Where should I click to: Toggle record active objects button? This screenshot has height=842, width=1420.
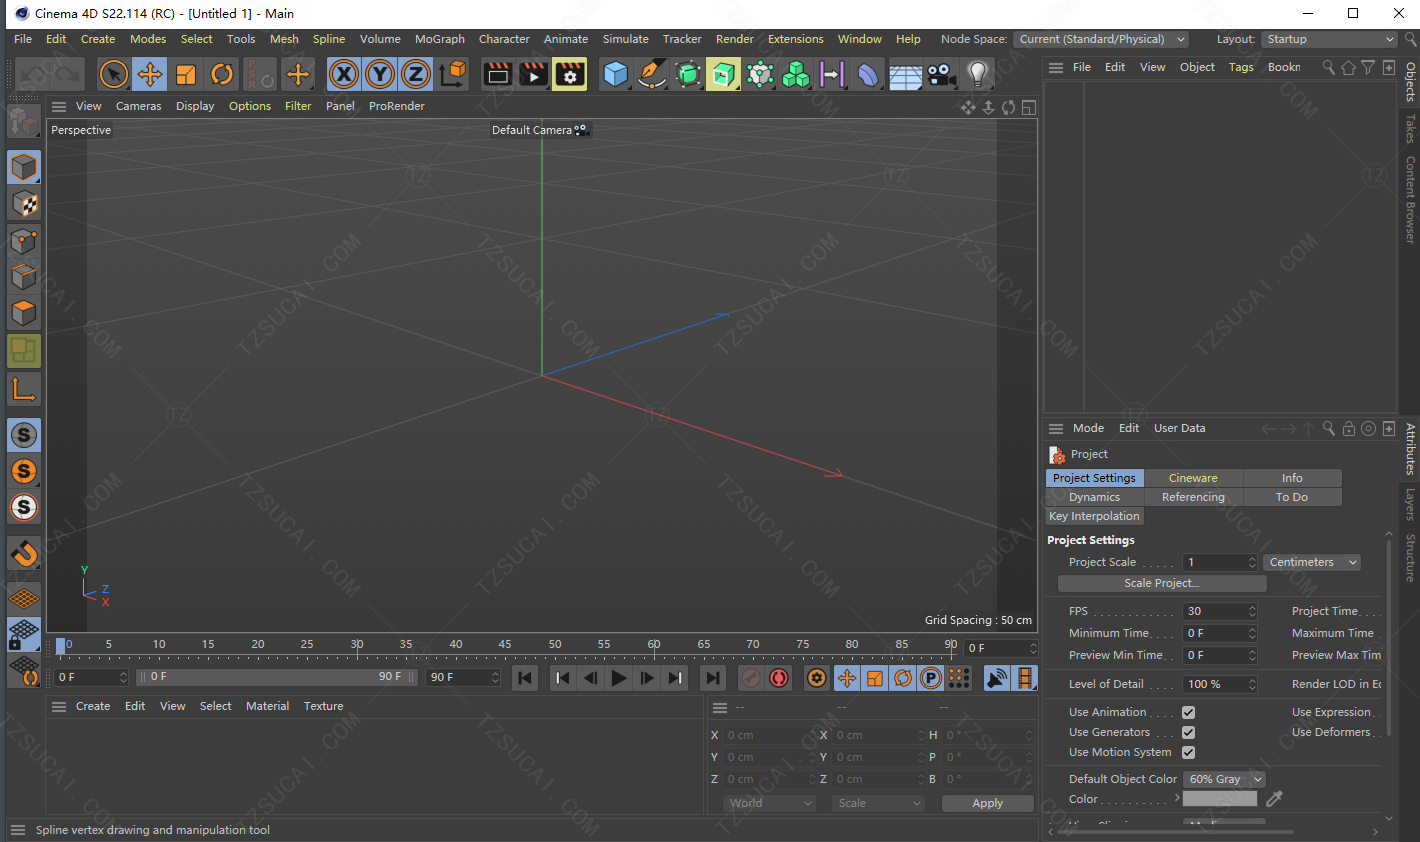[751, 678]
